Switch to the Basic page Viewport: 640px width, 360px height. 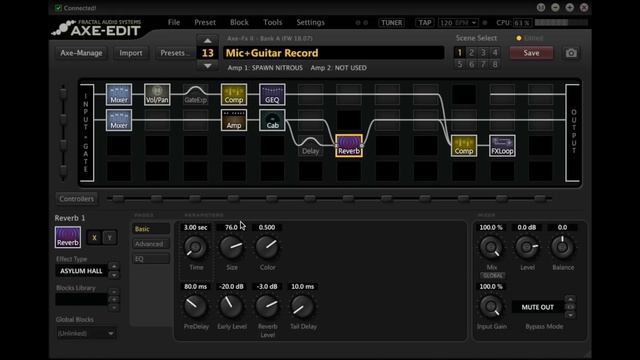(x=151, y=229)
